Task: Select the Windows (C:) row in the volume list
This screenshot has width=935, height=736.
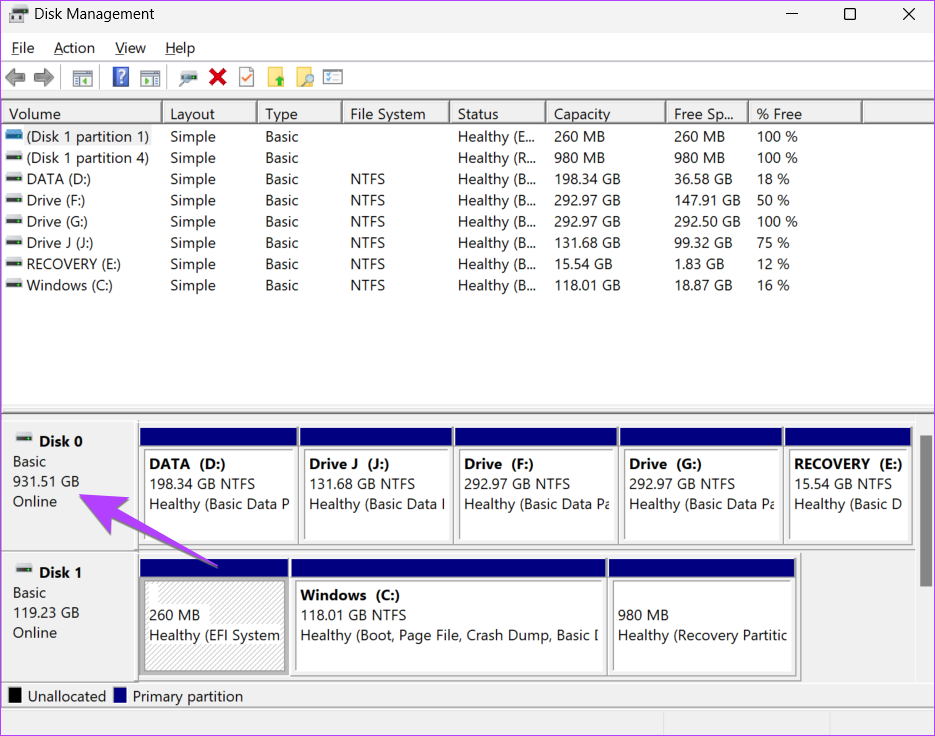Action: 69,285
